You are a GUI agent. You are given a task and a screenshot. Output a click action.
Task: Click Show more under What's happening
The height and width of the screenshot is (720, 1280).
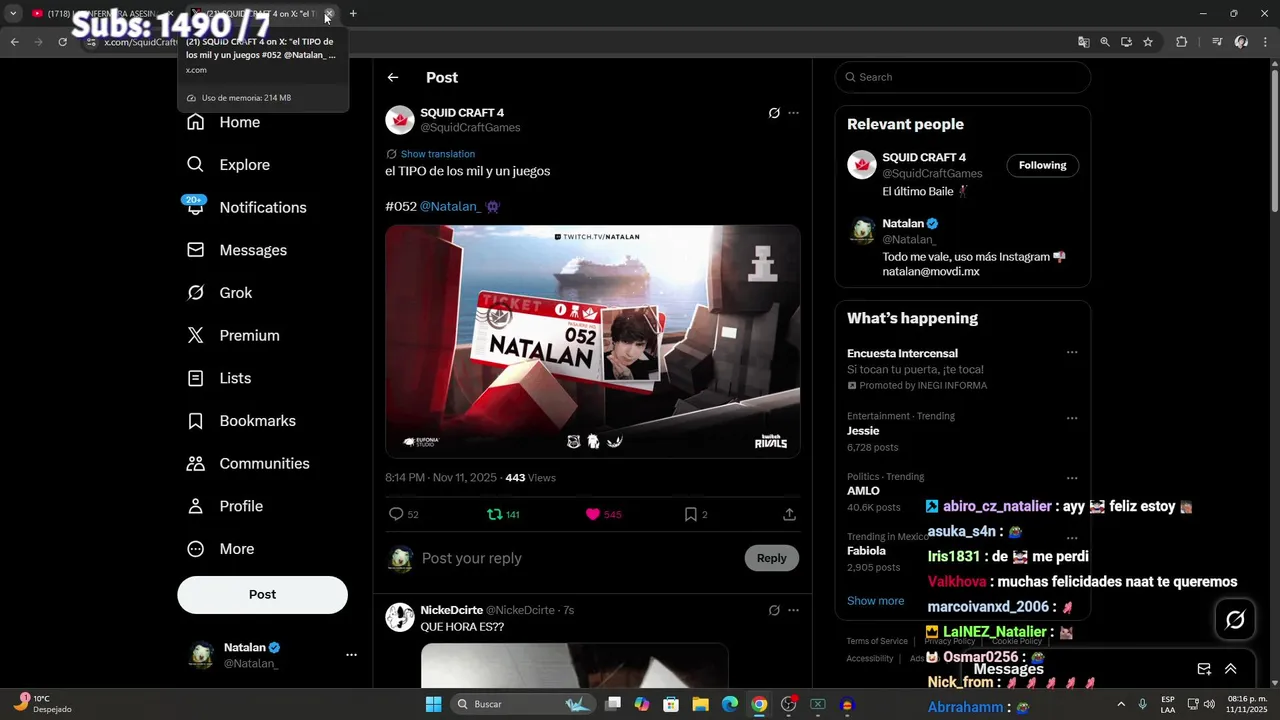(x=875, y=601)
